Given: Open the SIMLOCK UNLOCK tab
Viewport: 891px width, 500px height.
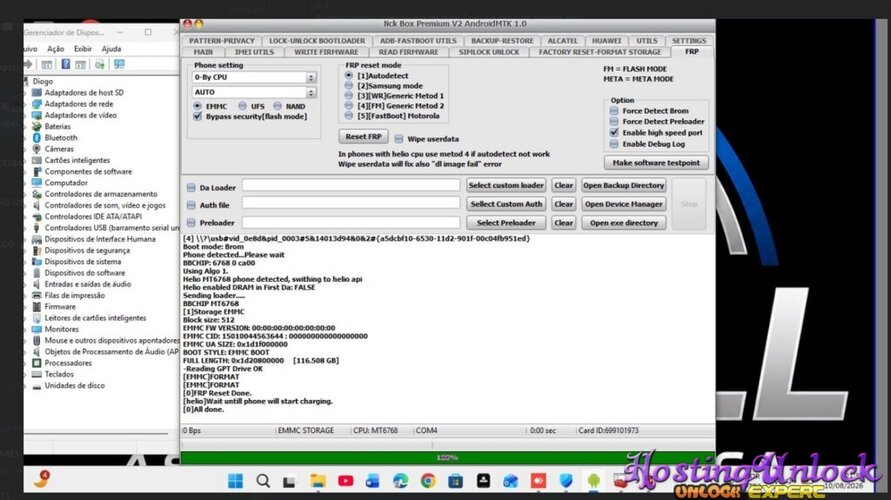Looking at the screenshot, I should click(x=489, y=52).
